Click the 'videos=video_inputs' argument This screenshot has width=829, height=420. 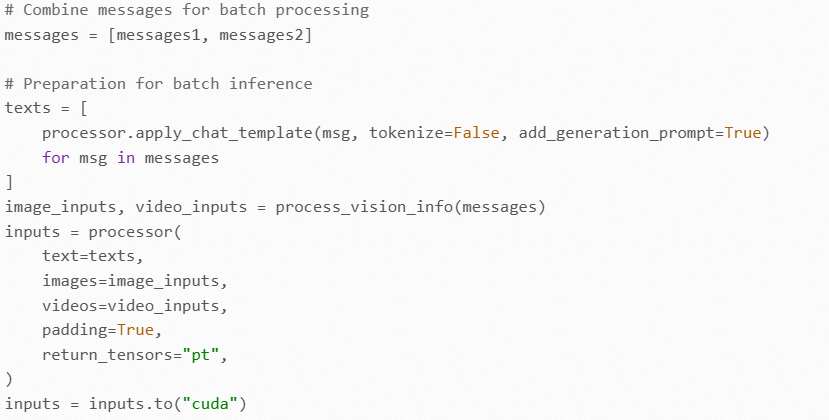(x=131, y=306)
